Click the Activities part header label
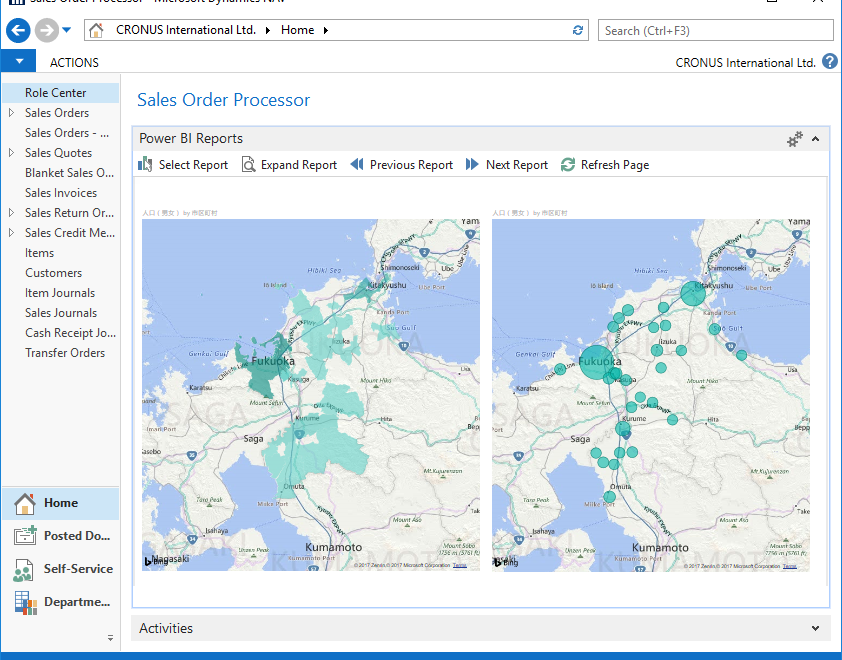Image resolution: width=842 pixels, height=660 pixels. 166,628
